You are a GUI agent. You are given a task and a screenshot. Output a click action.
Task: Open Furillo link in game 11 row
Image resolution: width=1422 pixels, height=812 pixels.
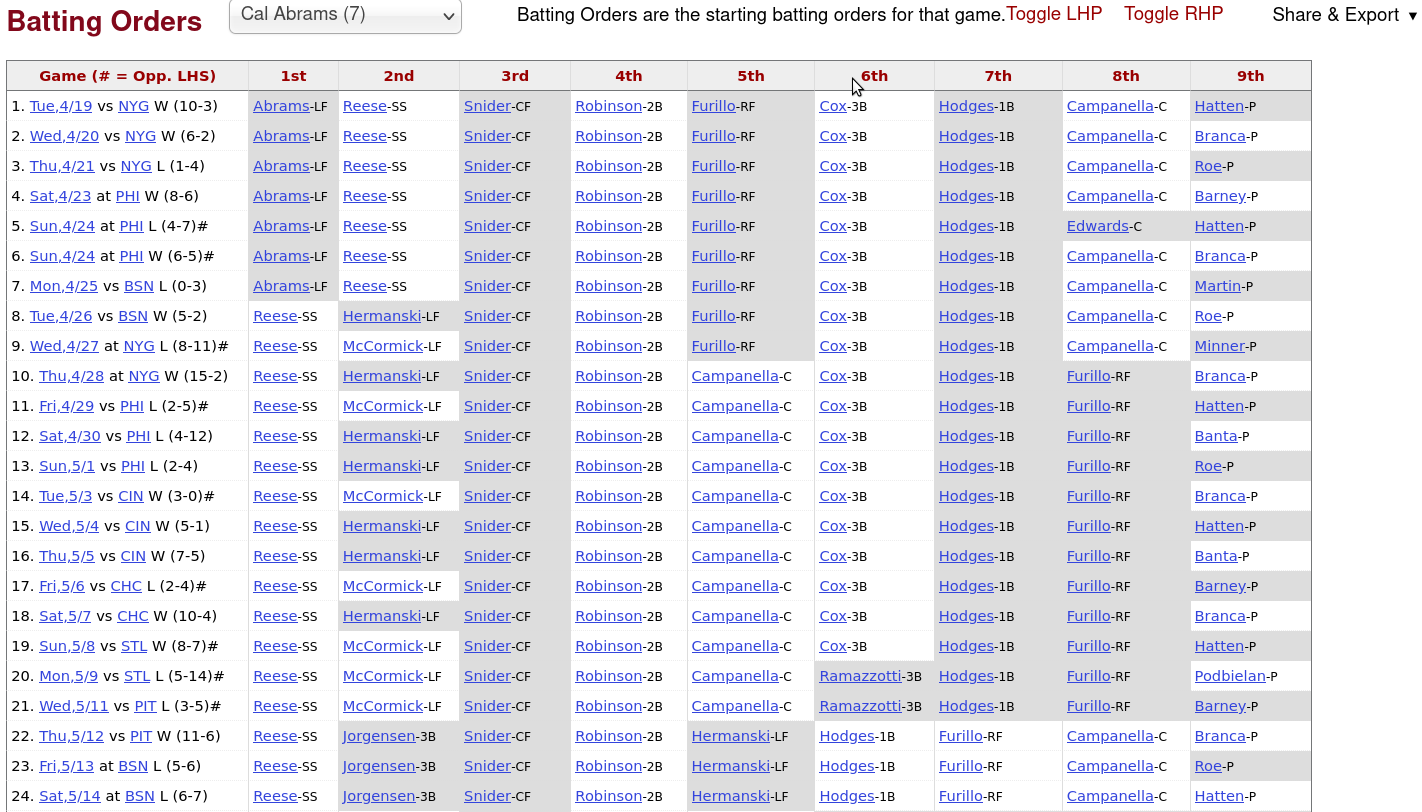pos(1089,406)
